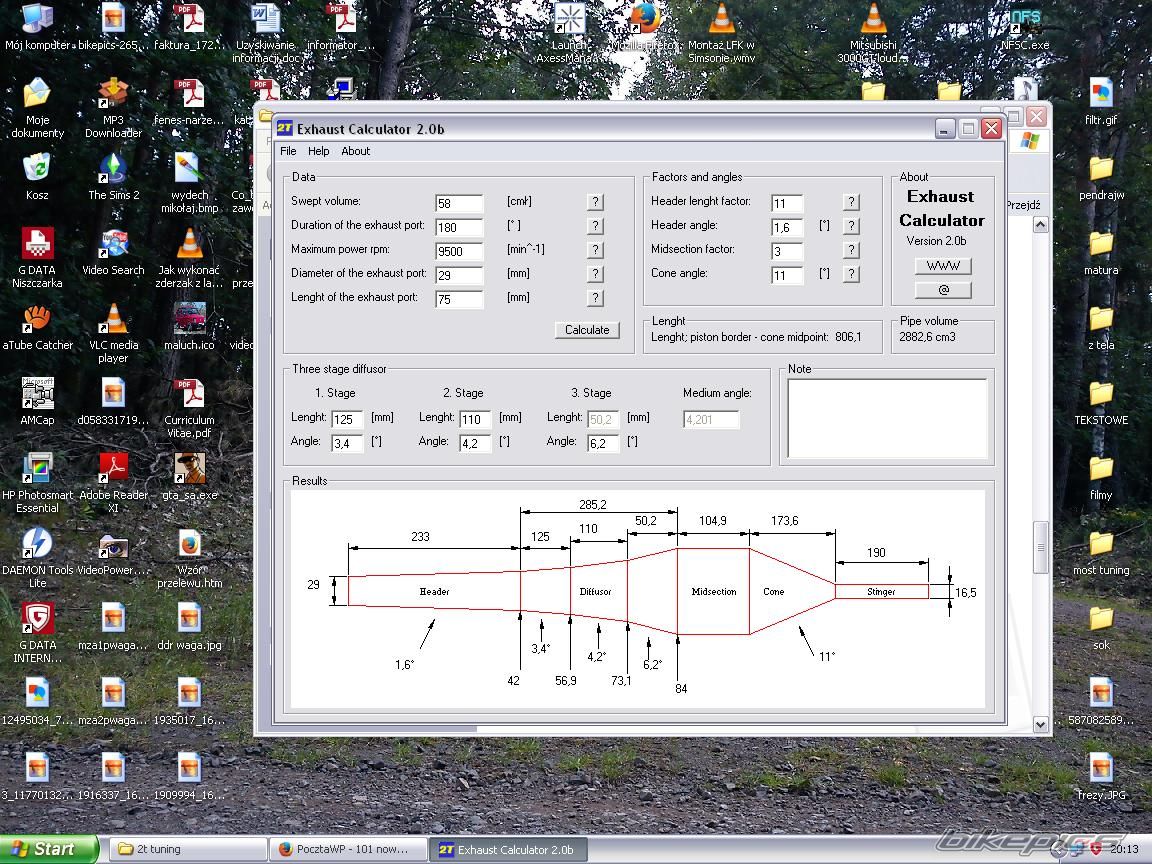Focus the 1. Stage Angle field

point(348,444)
